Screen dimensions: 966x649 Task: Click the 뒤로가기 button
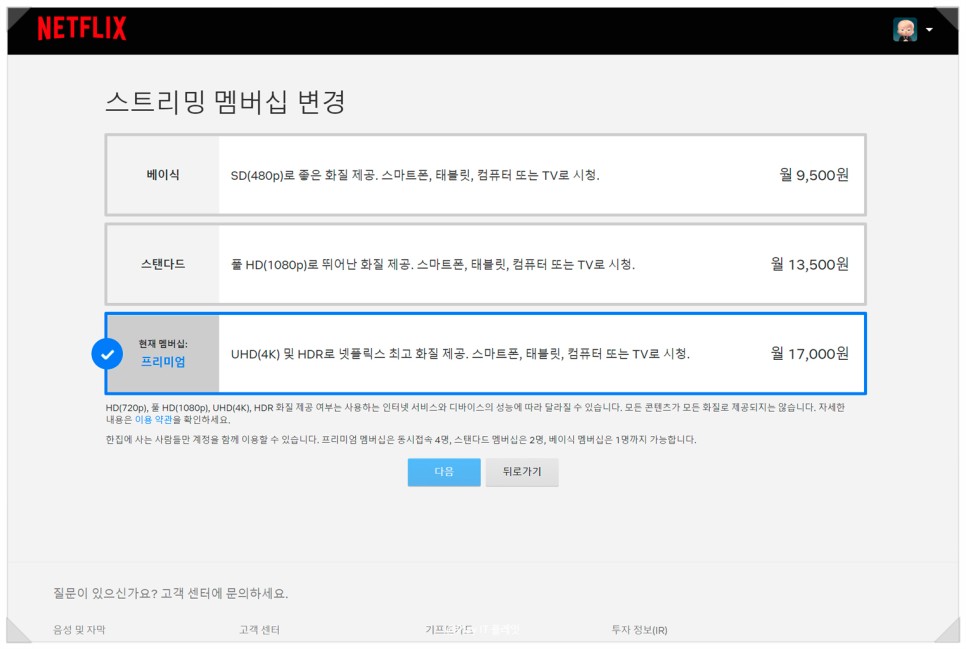(x=522, y=472)
